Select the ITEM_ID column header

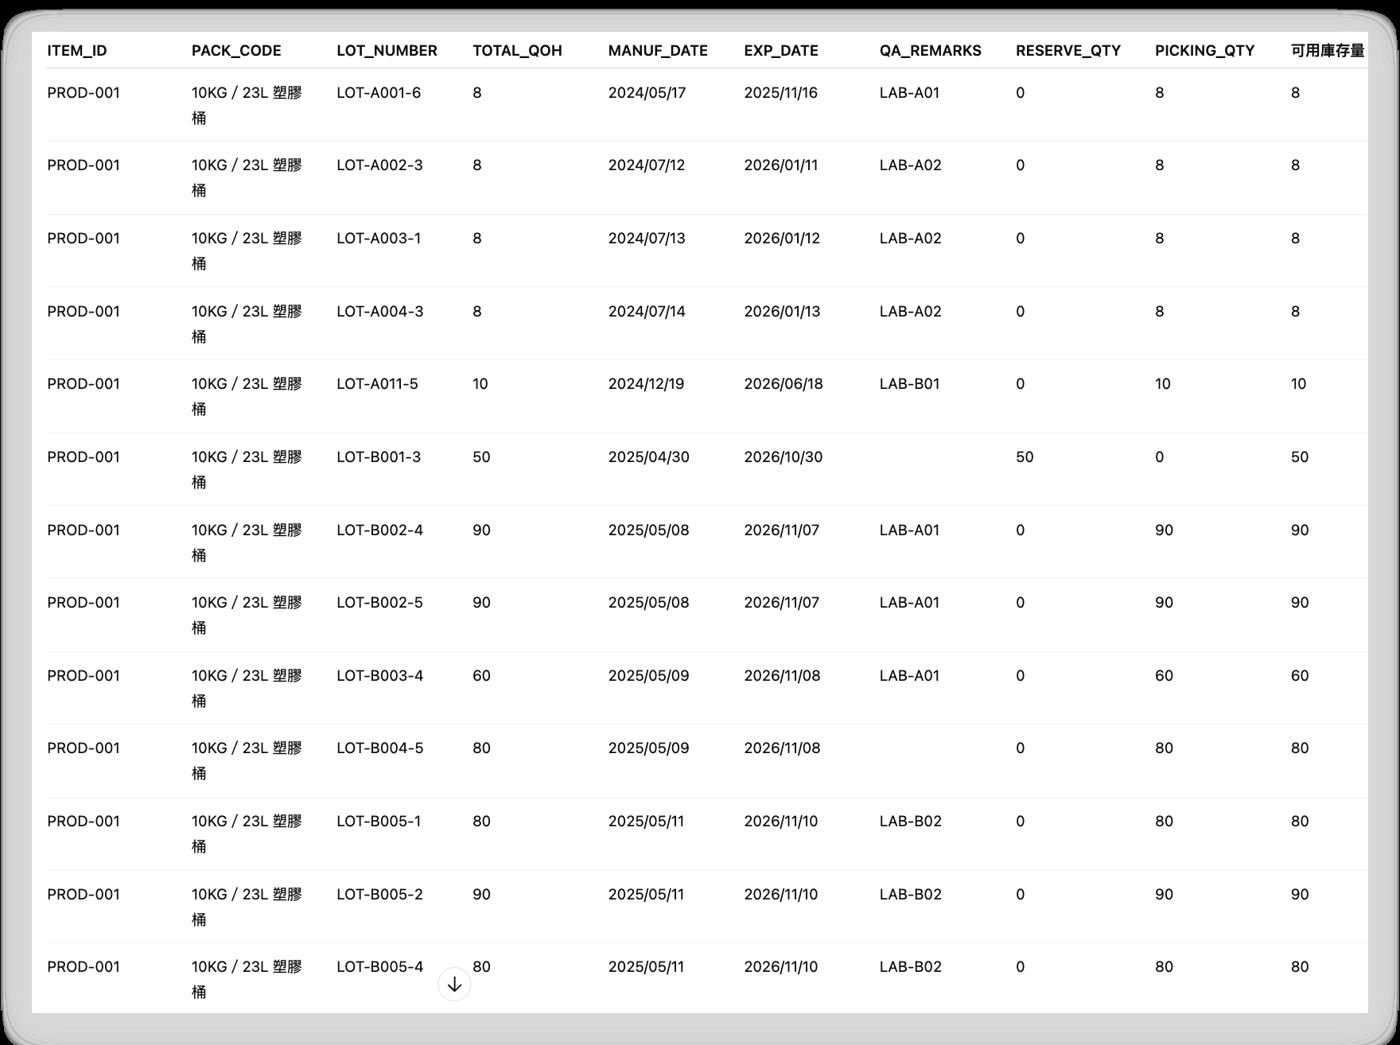[x=77, y=51]
